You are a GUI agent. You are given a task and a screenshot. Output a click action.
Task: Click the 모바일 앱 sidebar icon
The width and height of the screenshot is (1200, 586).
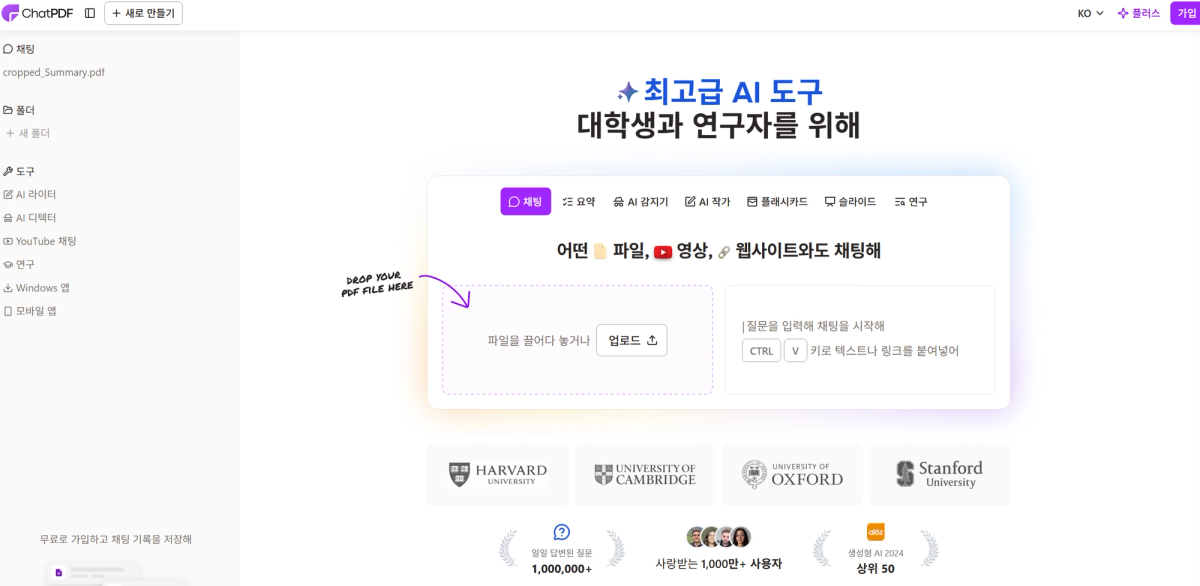pyautogui.click(x=11, y=310)
